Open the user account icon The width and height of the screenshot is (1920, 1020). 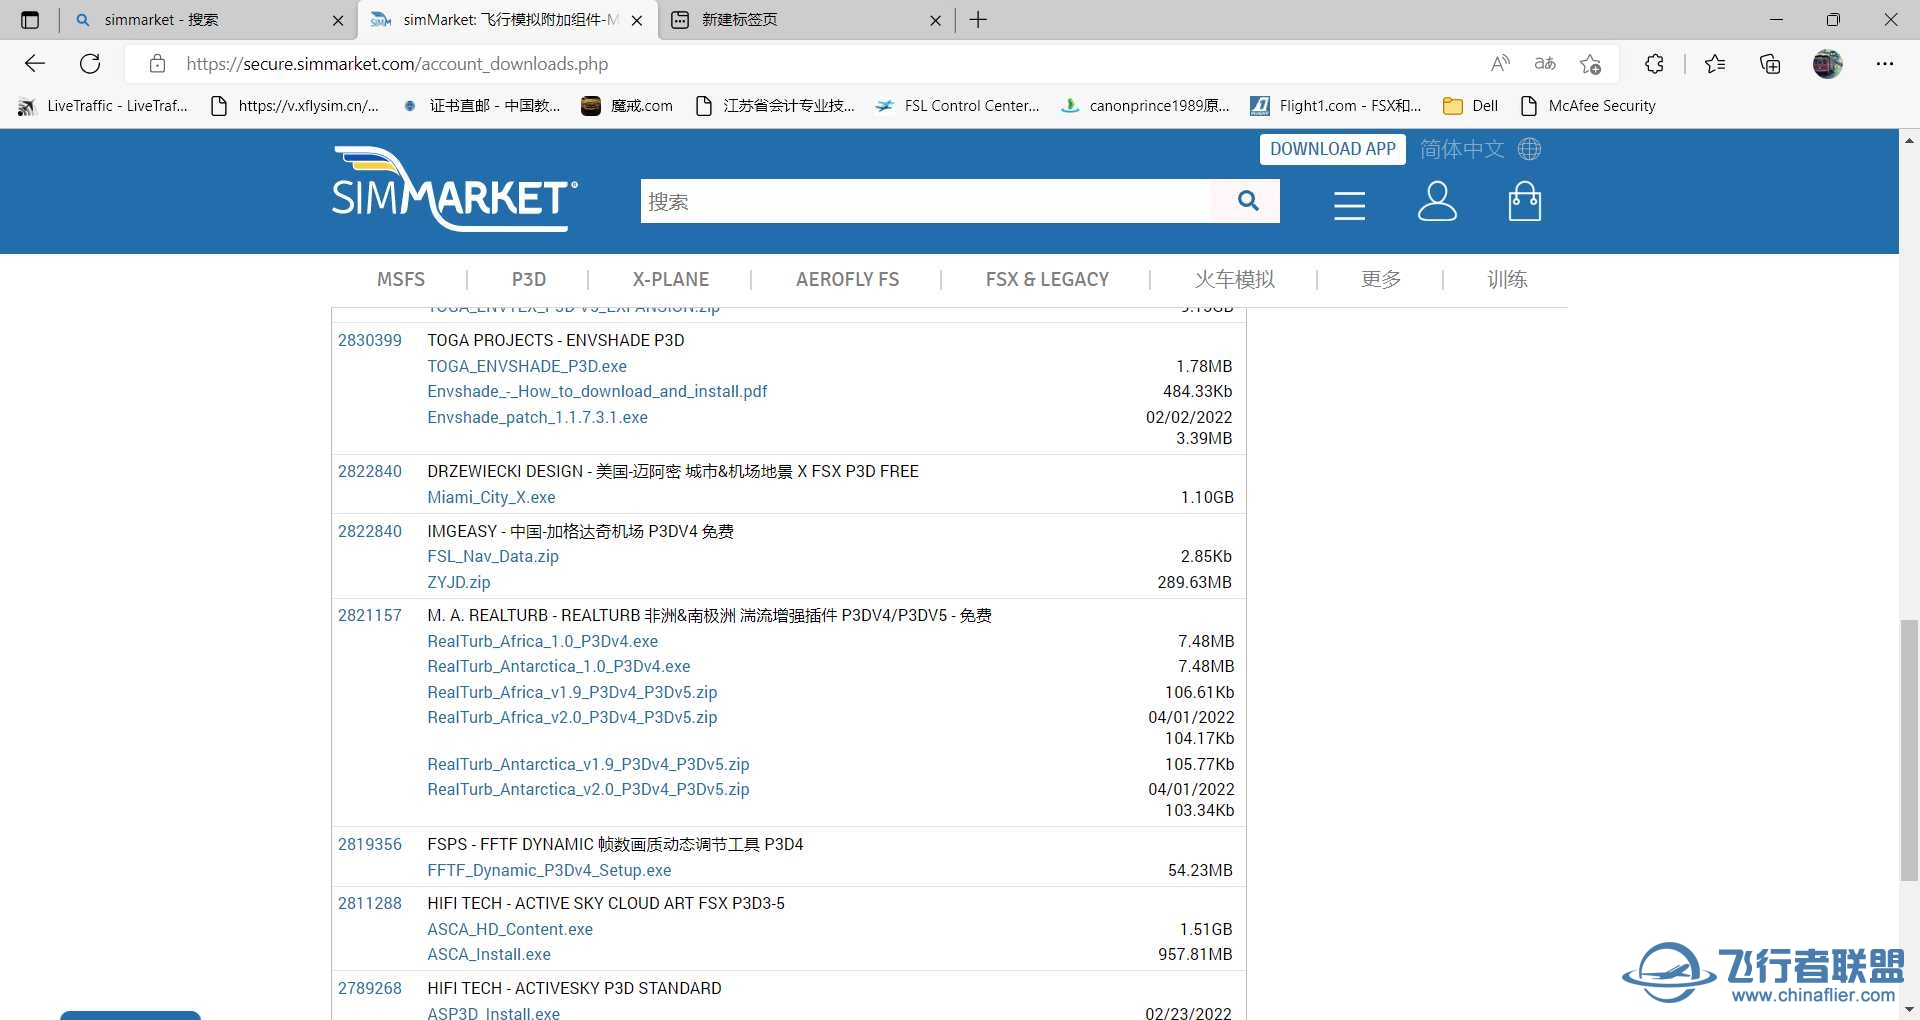pyautogui.click(x=1437, y=201)
